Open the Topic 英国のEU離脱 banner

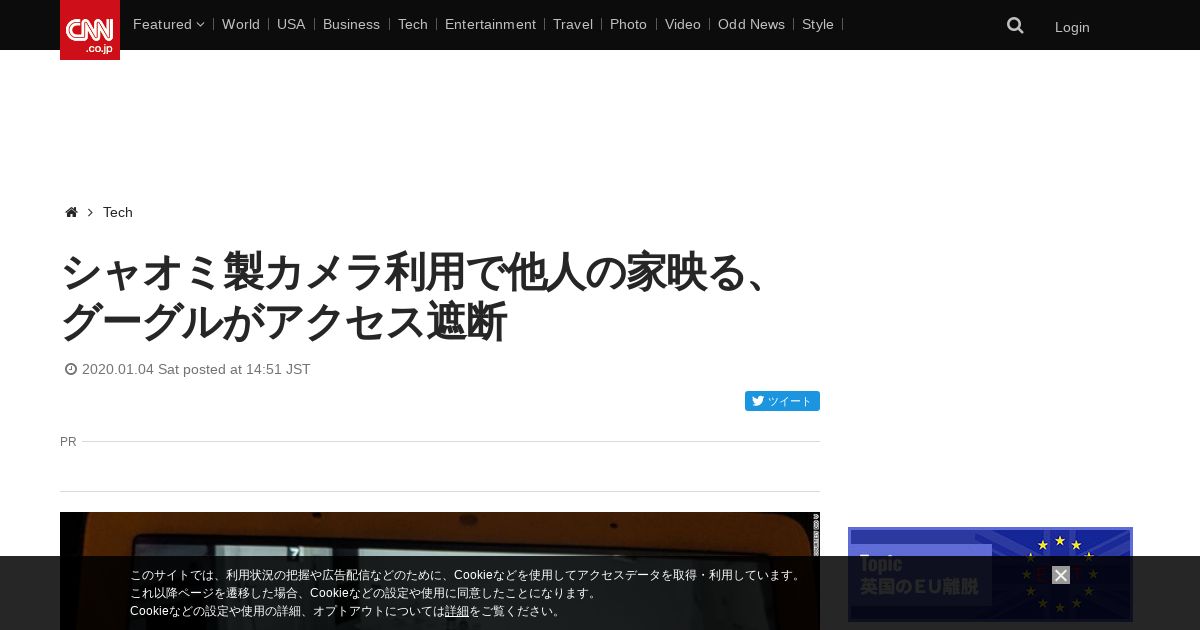(x=990, y=574)
